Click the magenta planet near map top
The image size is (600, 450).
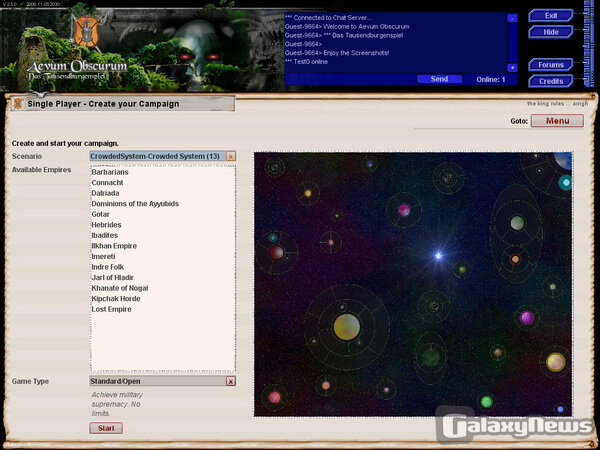pyautogui.click(x=404, y=210)
